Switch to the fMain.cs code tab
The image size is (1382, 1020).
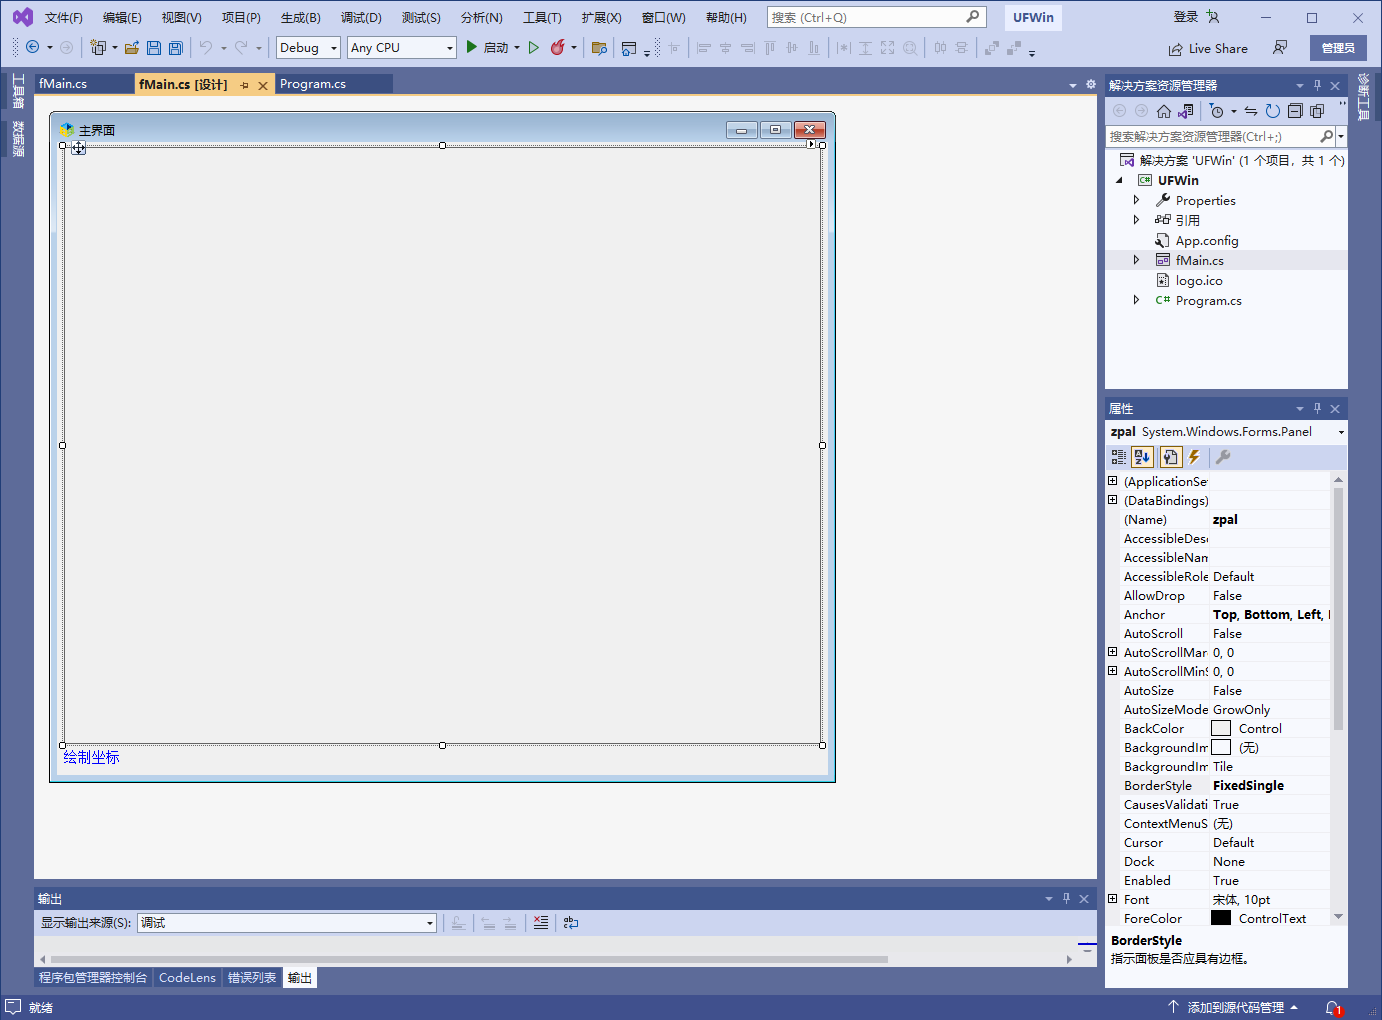pos(63,84)
